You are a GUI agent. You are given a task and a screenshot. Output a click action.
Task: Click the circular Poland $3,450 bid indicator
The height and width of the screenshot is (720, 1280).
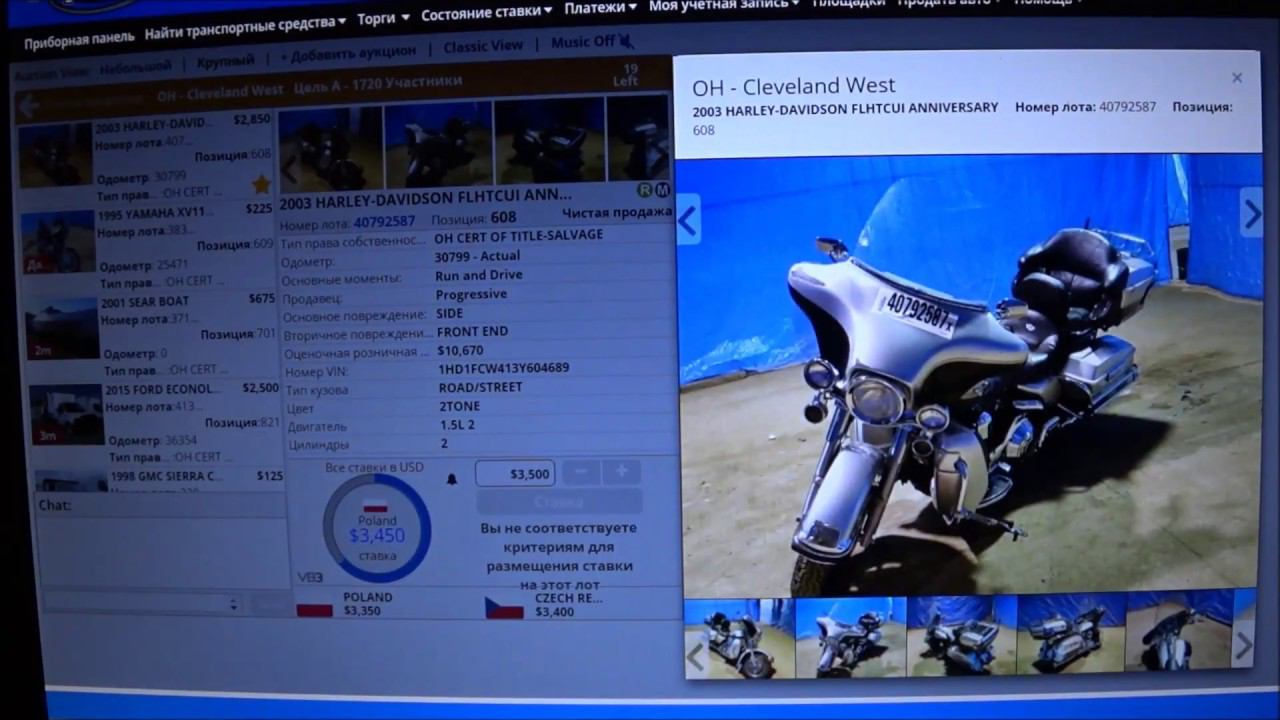coord(377,529)
